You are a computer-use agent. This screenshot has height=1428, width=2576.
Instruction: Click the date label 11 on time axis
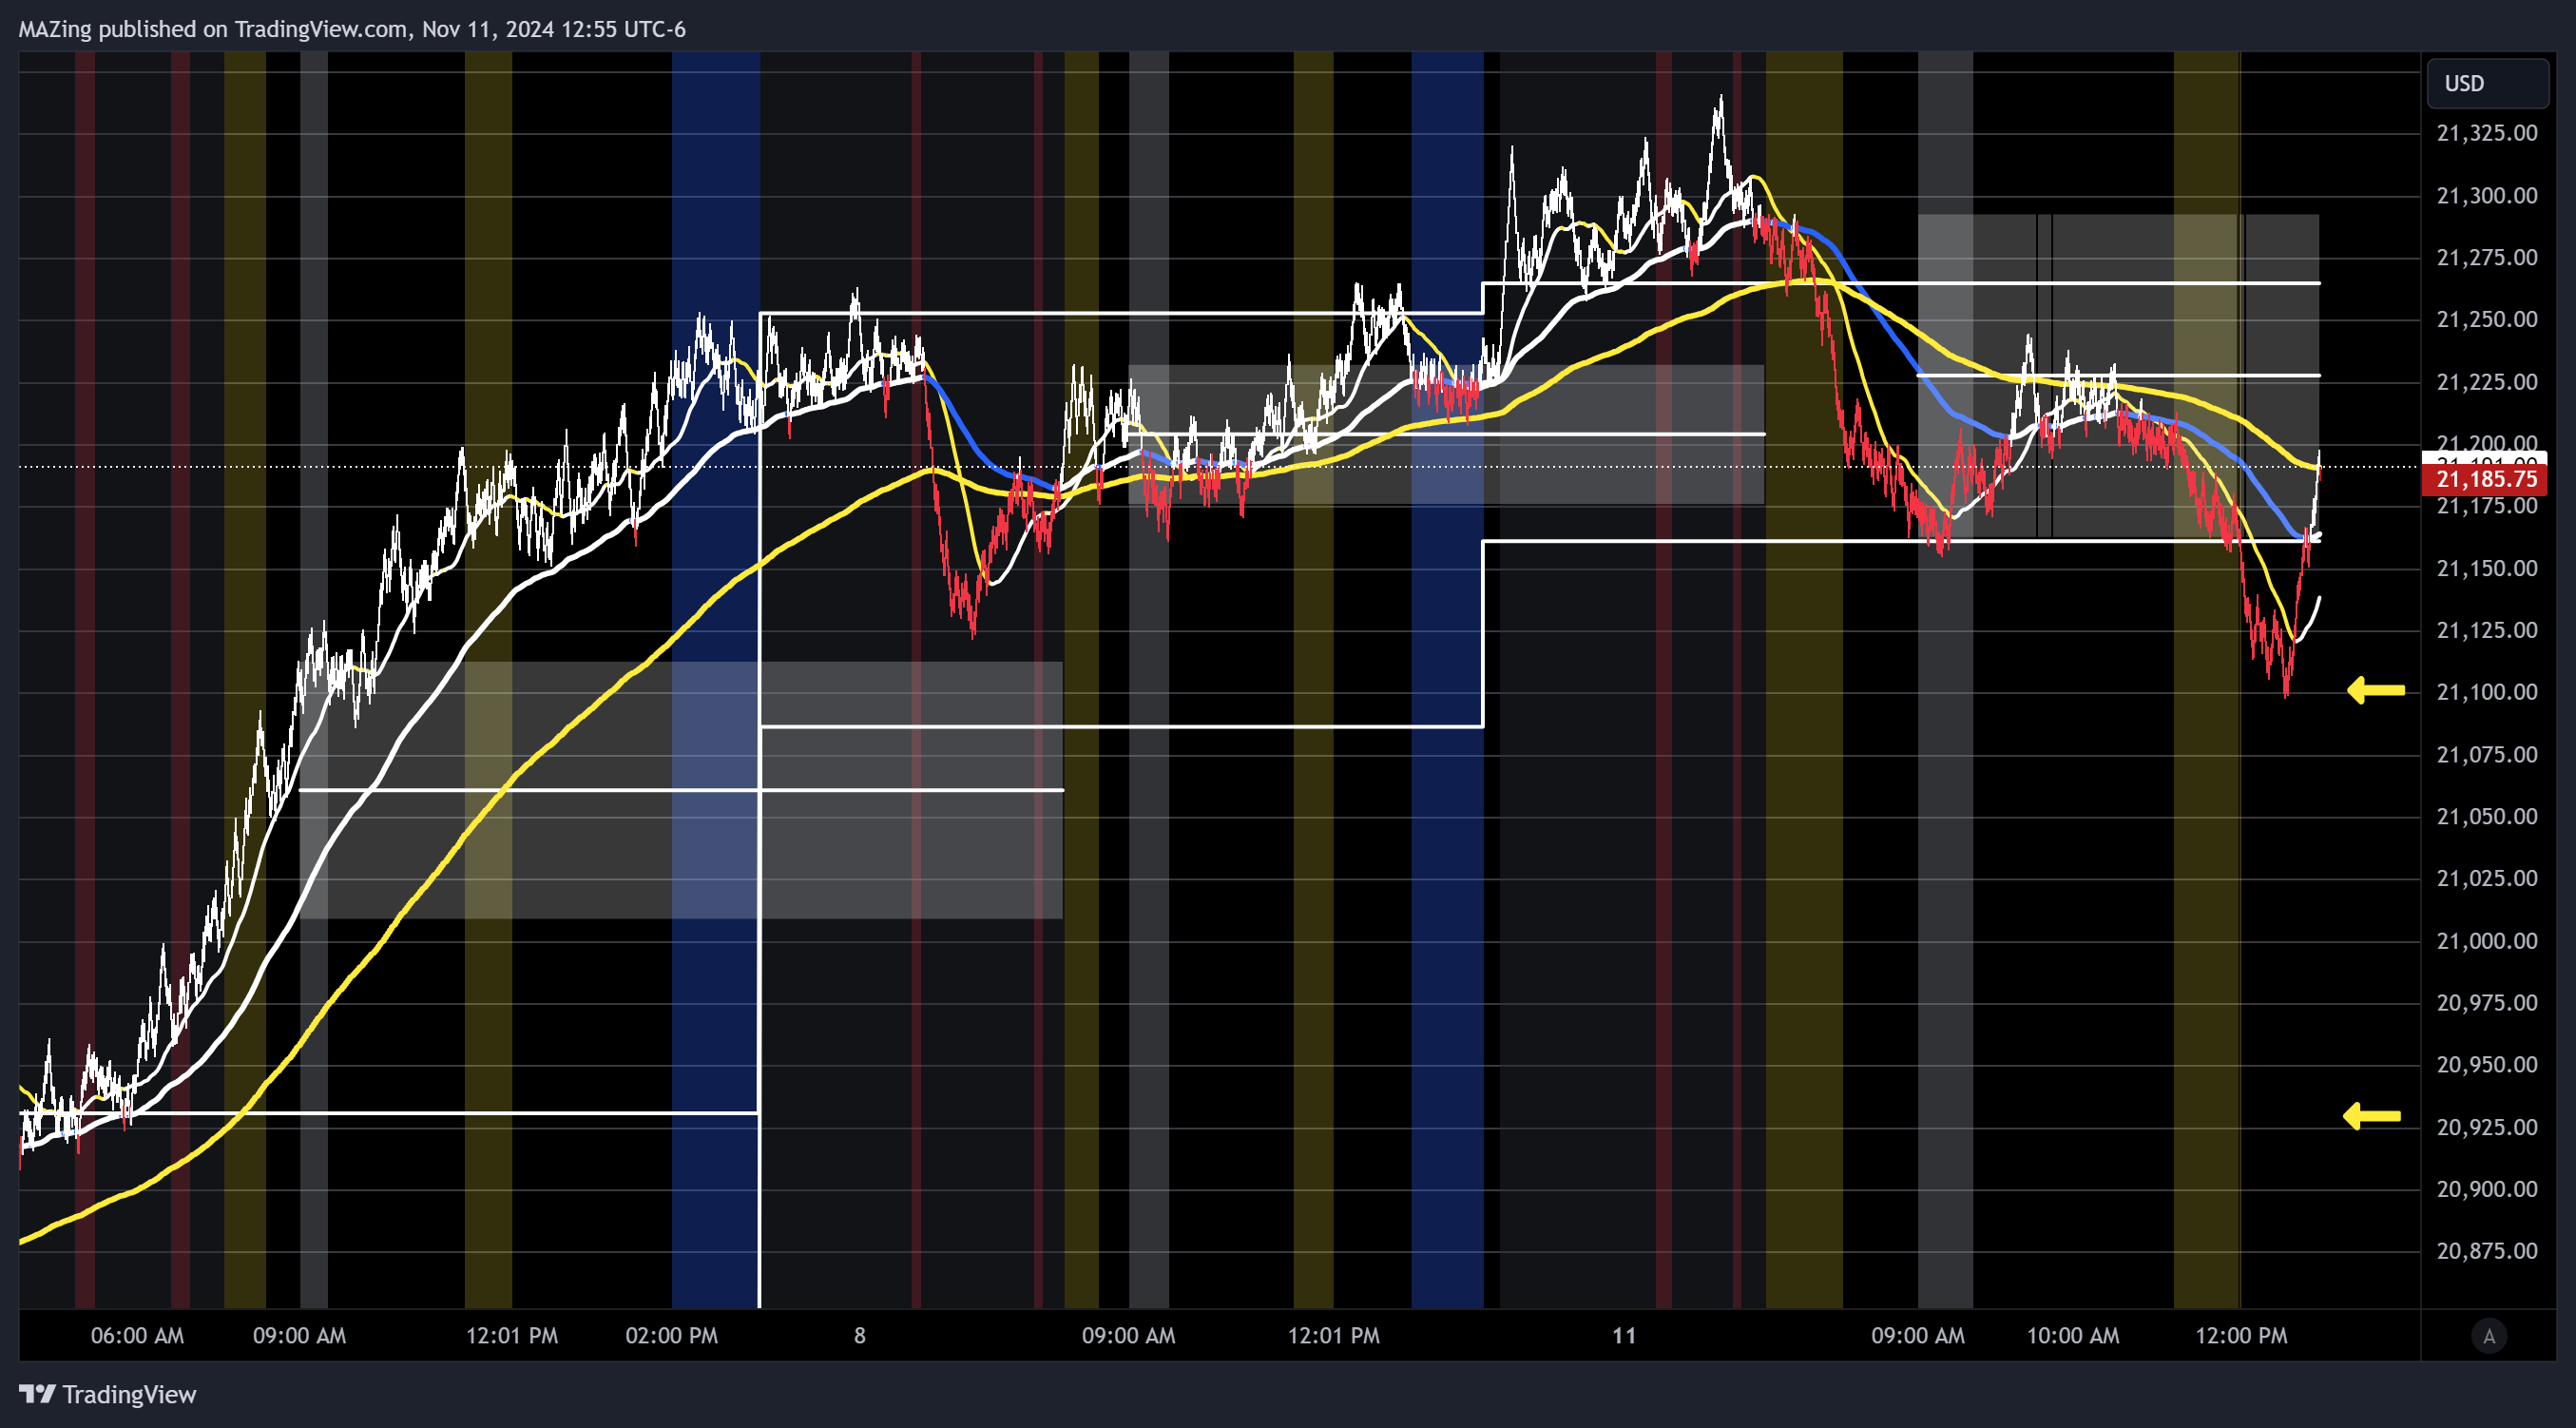1625,1336
